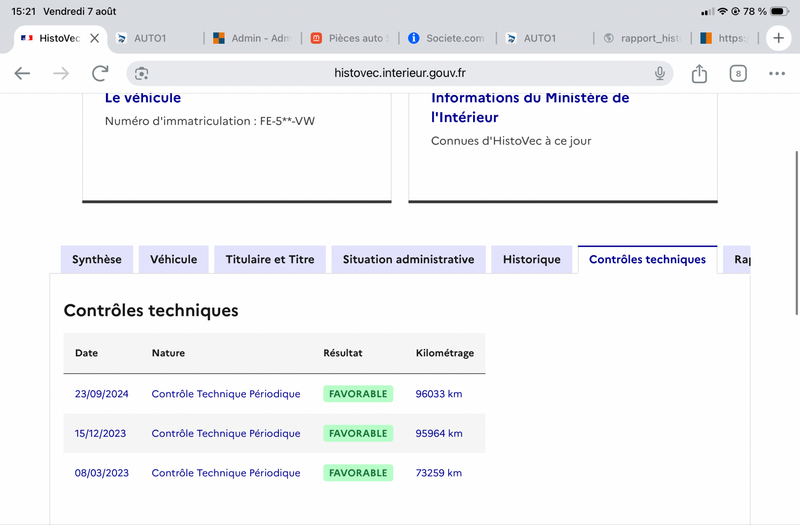Click the Nature column header
The height and width of the screenshot is (525, 800).
click(168, 353)
